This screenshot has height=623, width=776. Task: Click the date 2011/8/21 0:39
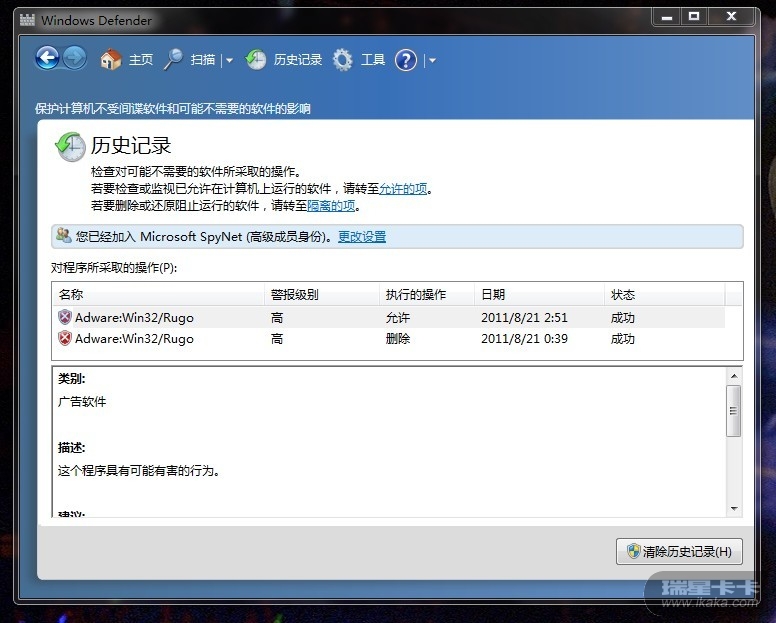tap(524, 338)
